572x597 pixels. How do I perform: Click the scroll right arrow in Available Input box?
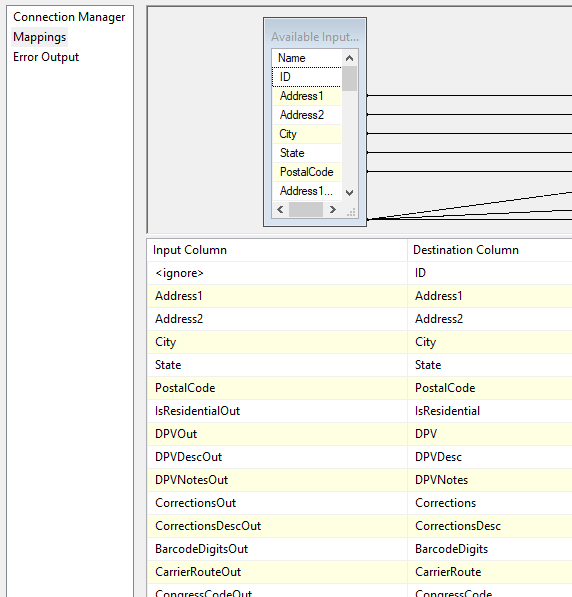point(332,209)
